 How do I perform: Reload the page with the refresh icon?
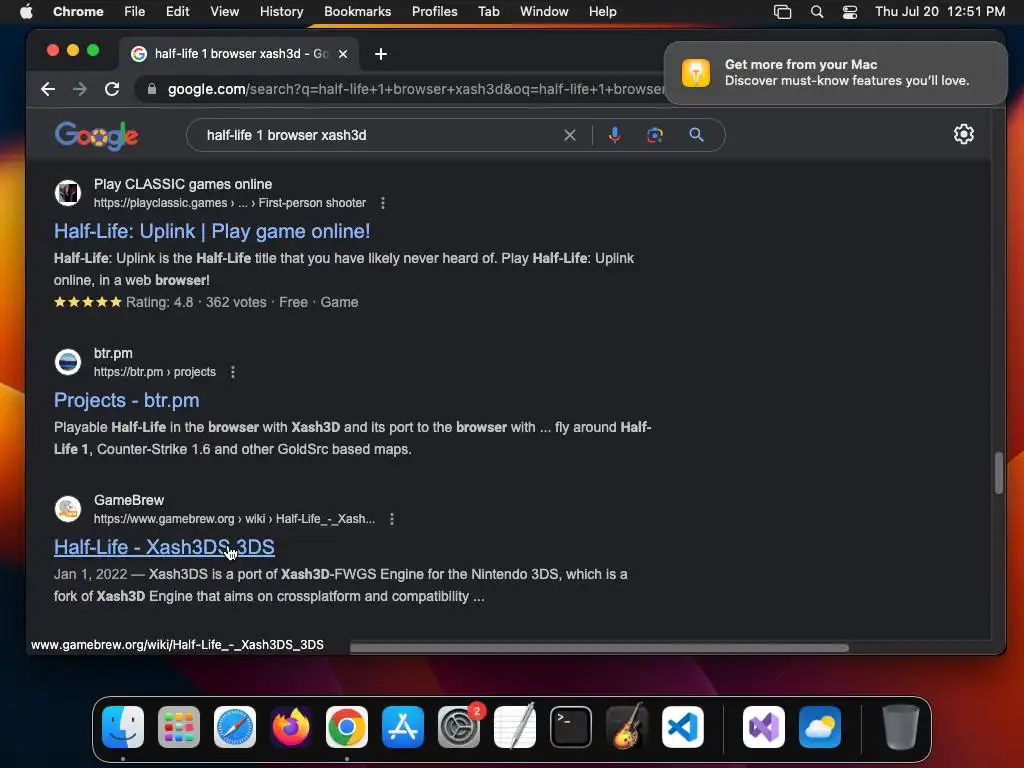tap(112, 89)
